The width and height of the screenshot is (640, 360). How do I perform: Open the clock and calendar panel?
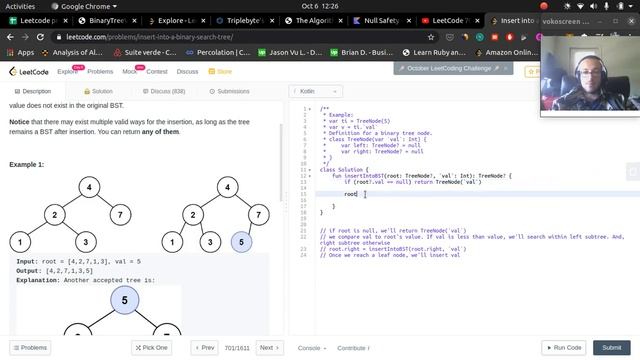[x=320, y=6]
